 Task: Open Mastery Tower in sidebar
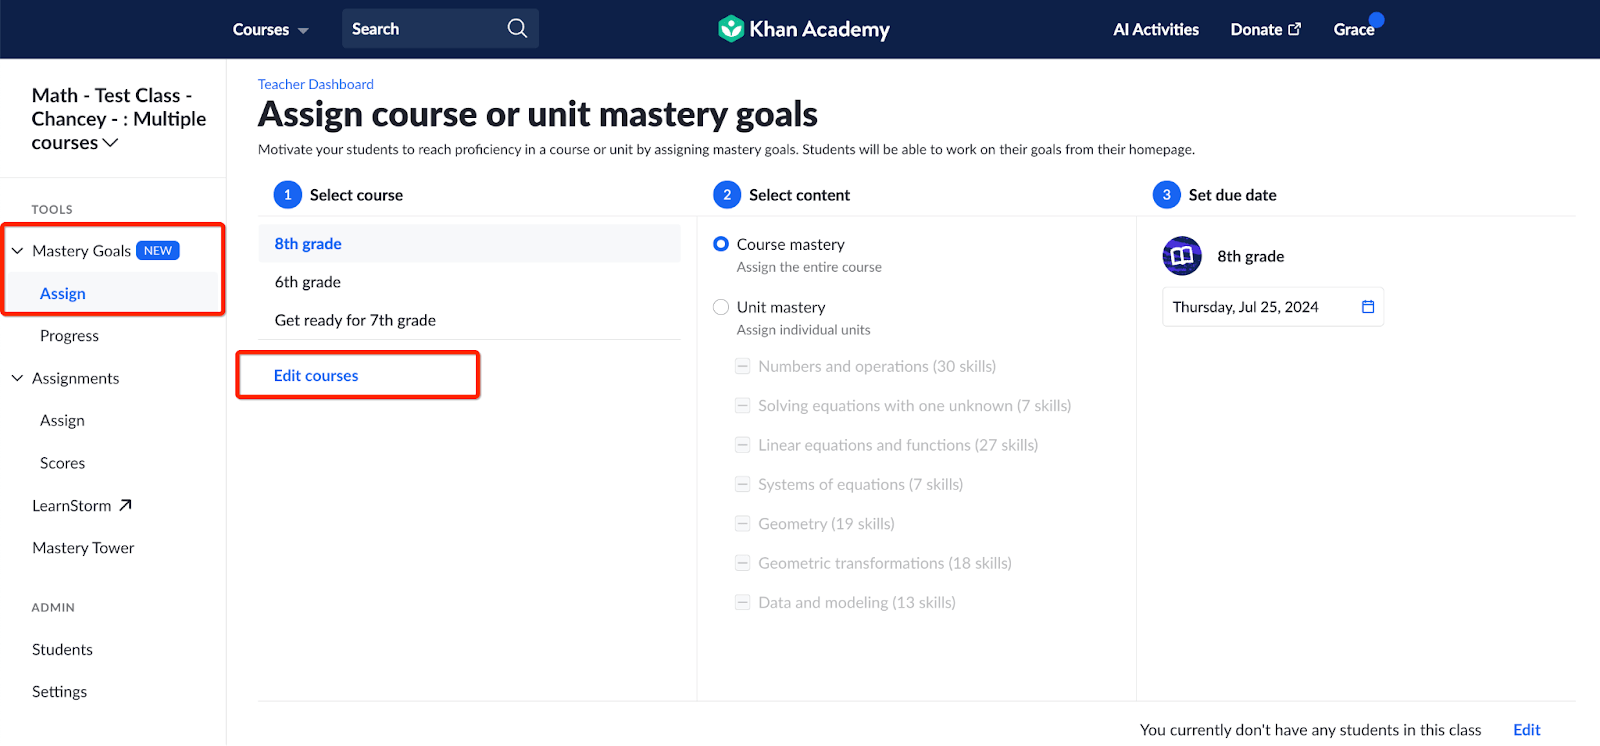click(83, 548)
